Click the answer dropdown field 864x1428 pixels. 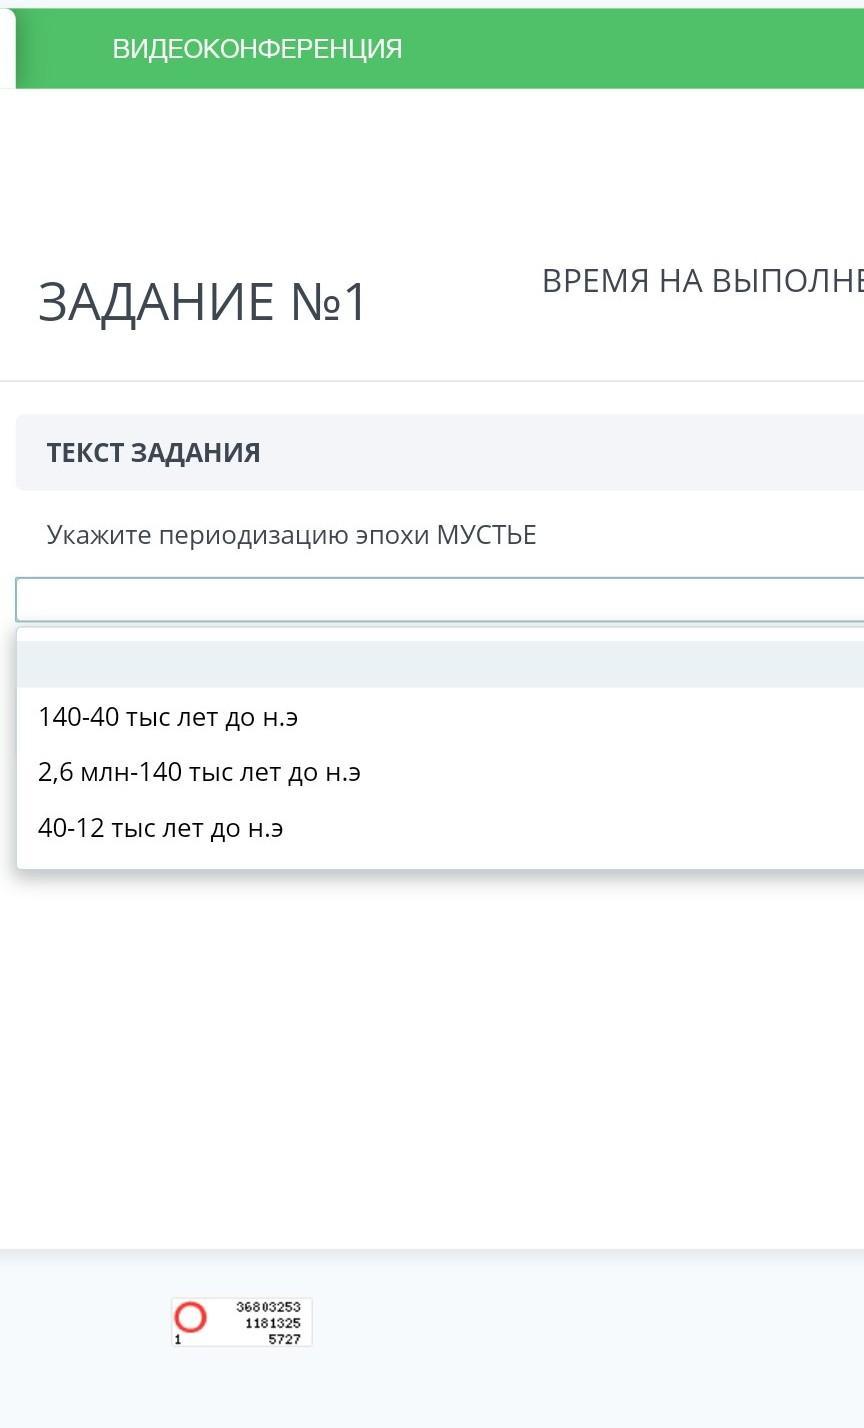click(x=440, y=600)
